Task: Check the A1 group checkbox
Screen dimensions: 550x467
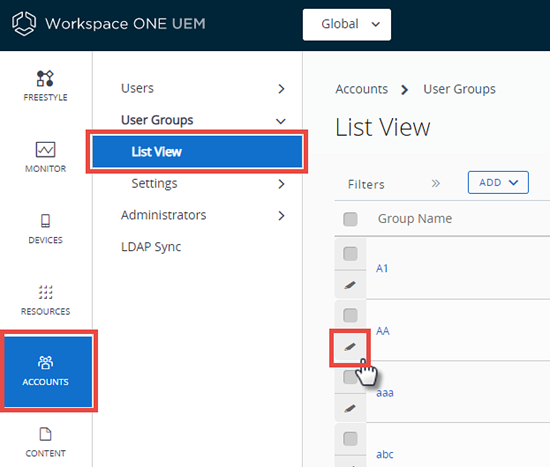Action: [350, 254]
